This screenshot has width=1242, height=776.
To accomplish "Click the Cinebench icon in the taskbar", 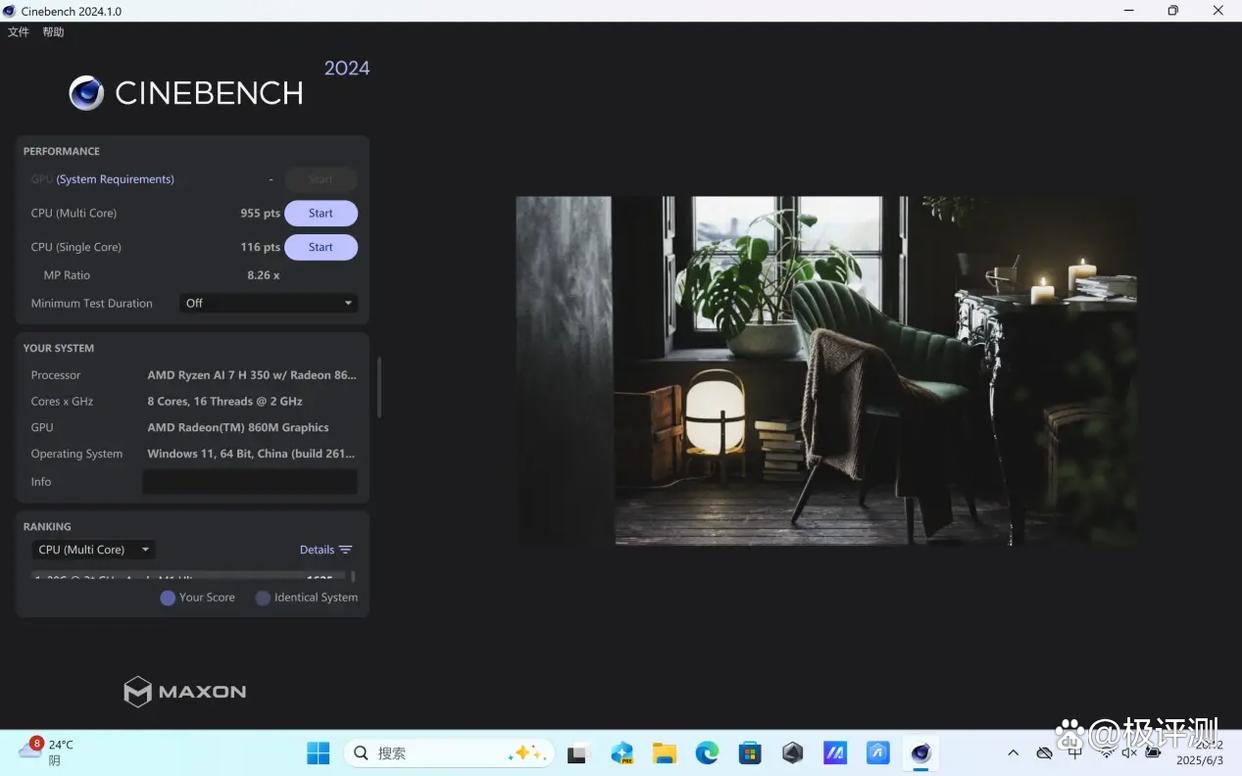I will pos(921,753).
